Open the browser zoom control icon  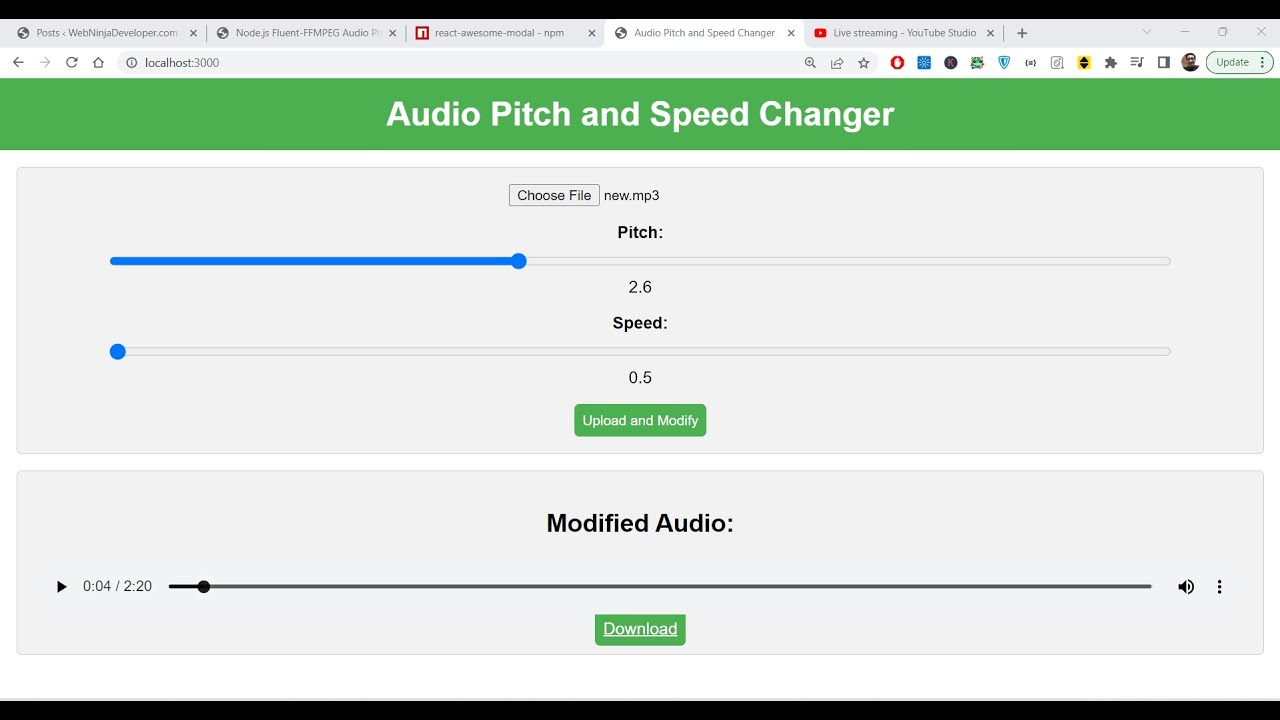[810, 63]
